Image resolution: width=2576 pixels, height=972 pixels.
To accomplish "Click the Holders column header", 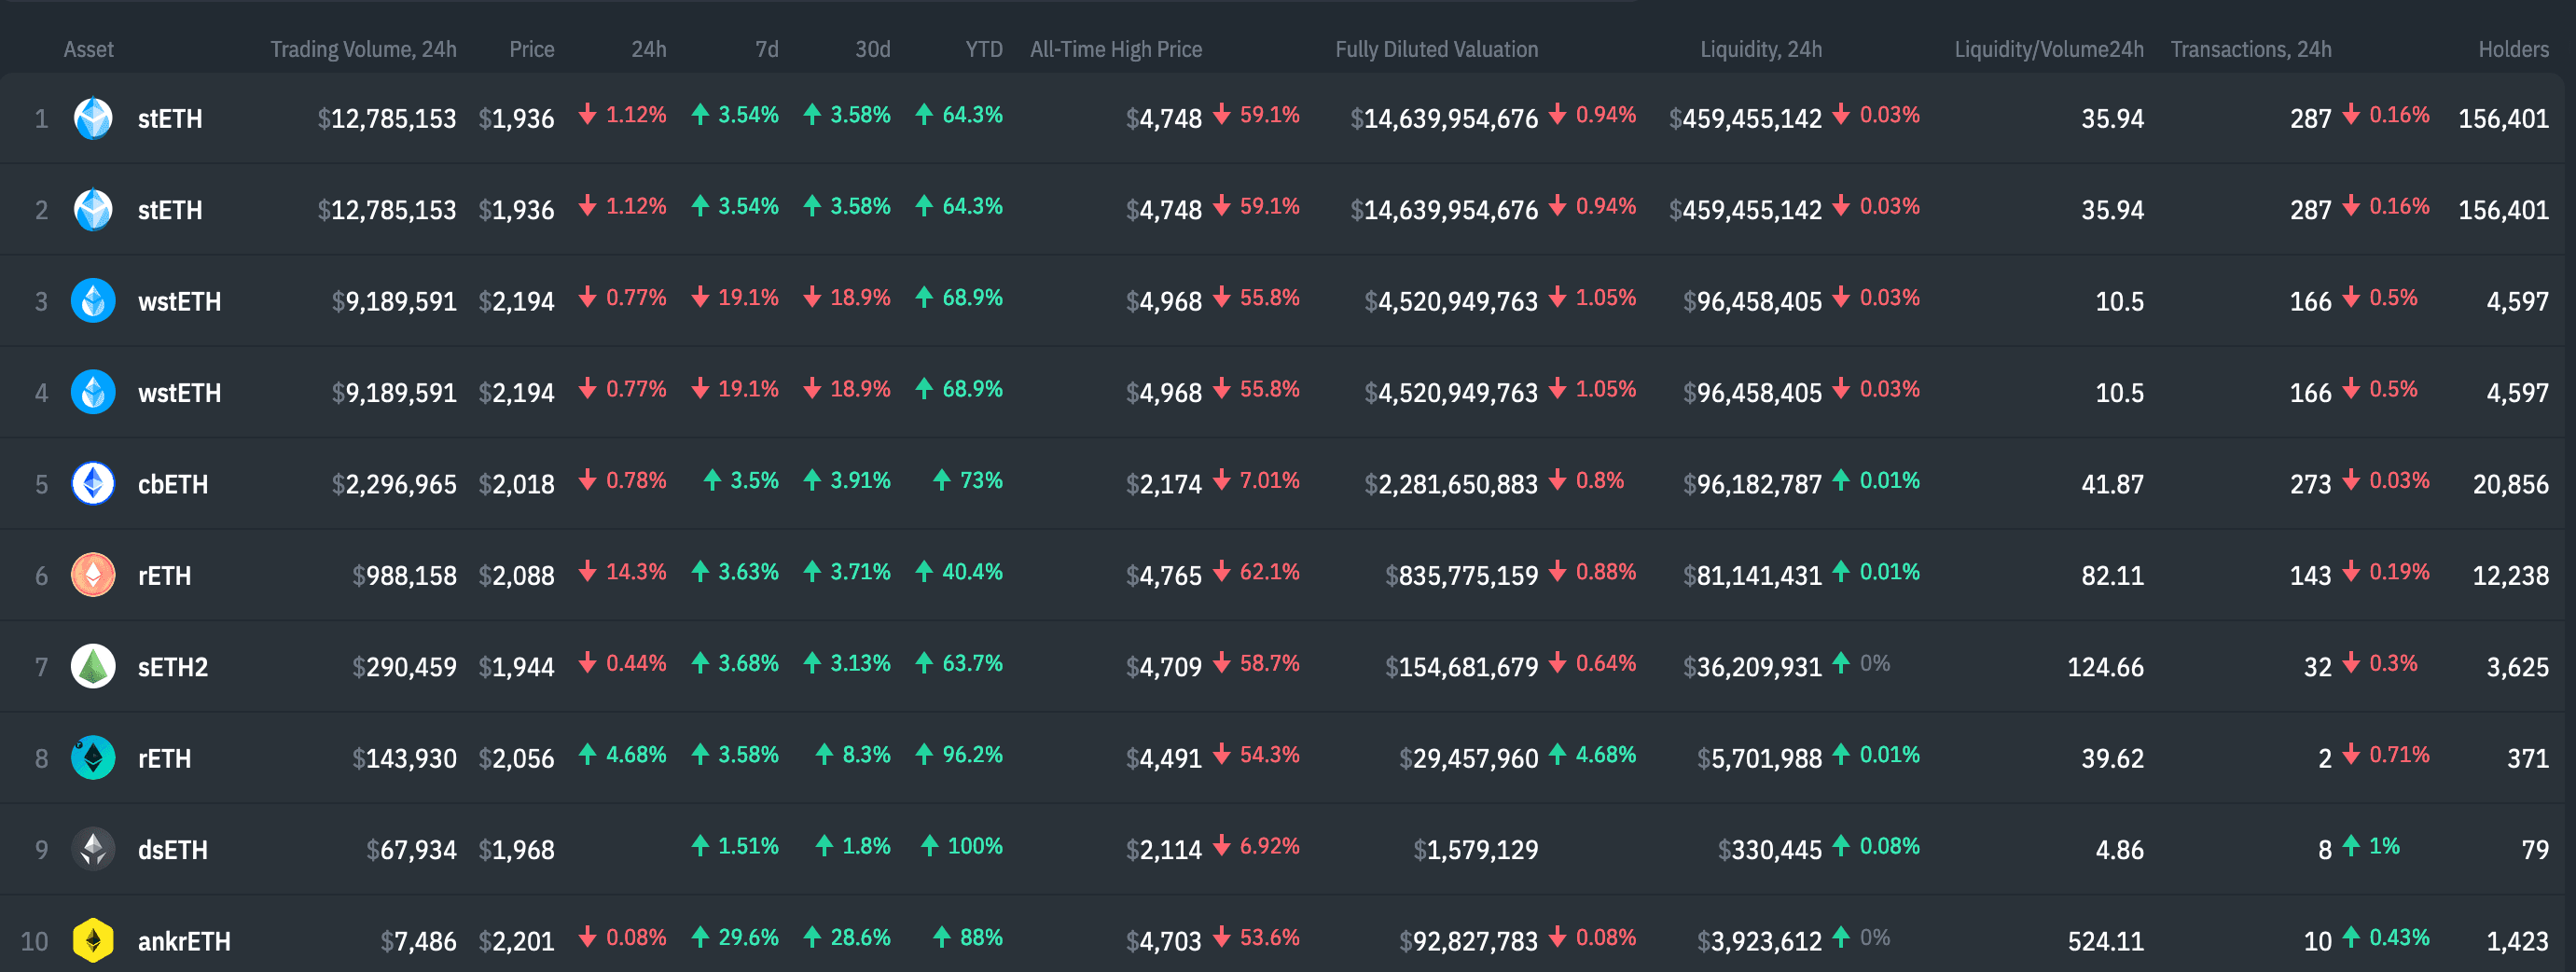I will click(x=2513, y=49).
